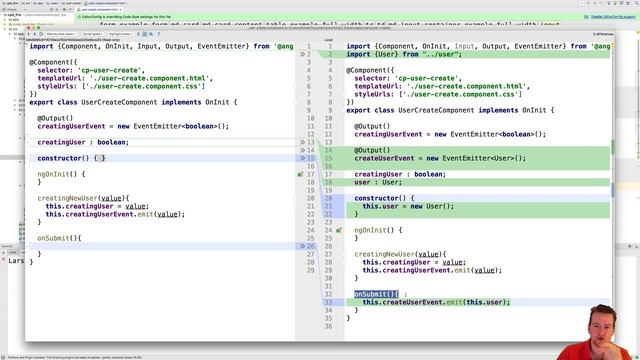640x360 pixels.
Task: Click user-create folder breadcrumb in navigation bar
Action: 71,3
